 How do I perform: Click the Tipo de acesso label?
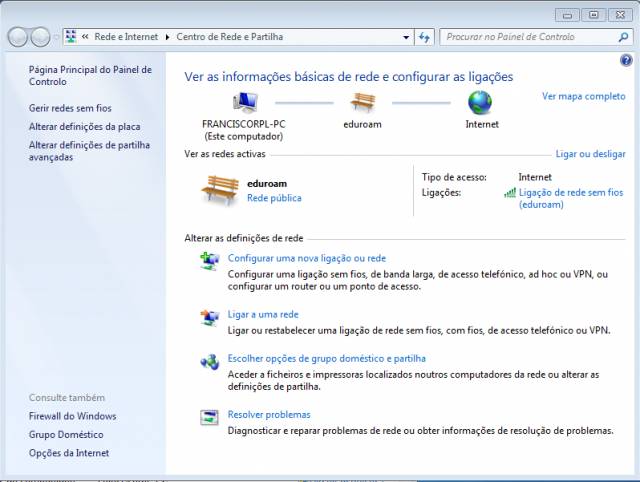(454, 177)
